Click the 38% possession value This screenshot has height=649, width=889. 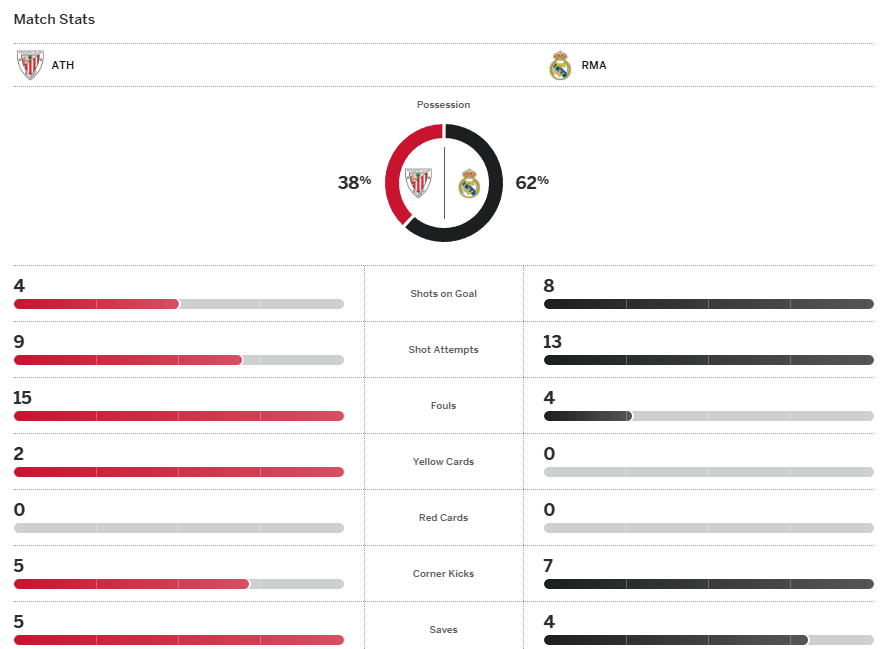click(354, 182)
